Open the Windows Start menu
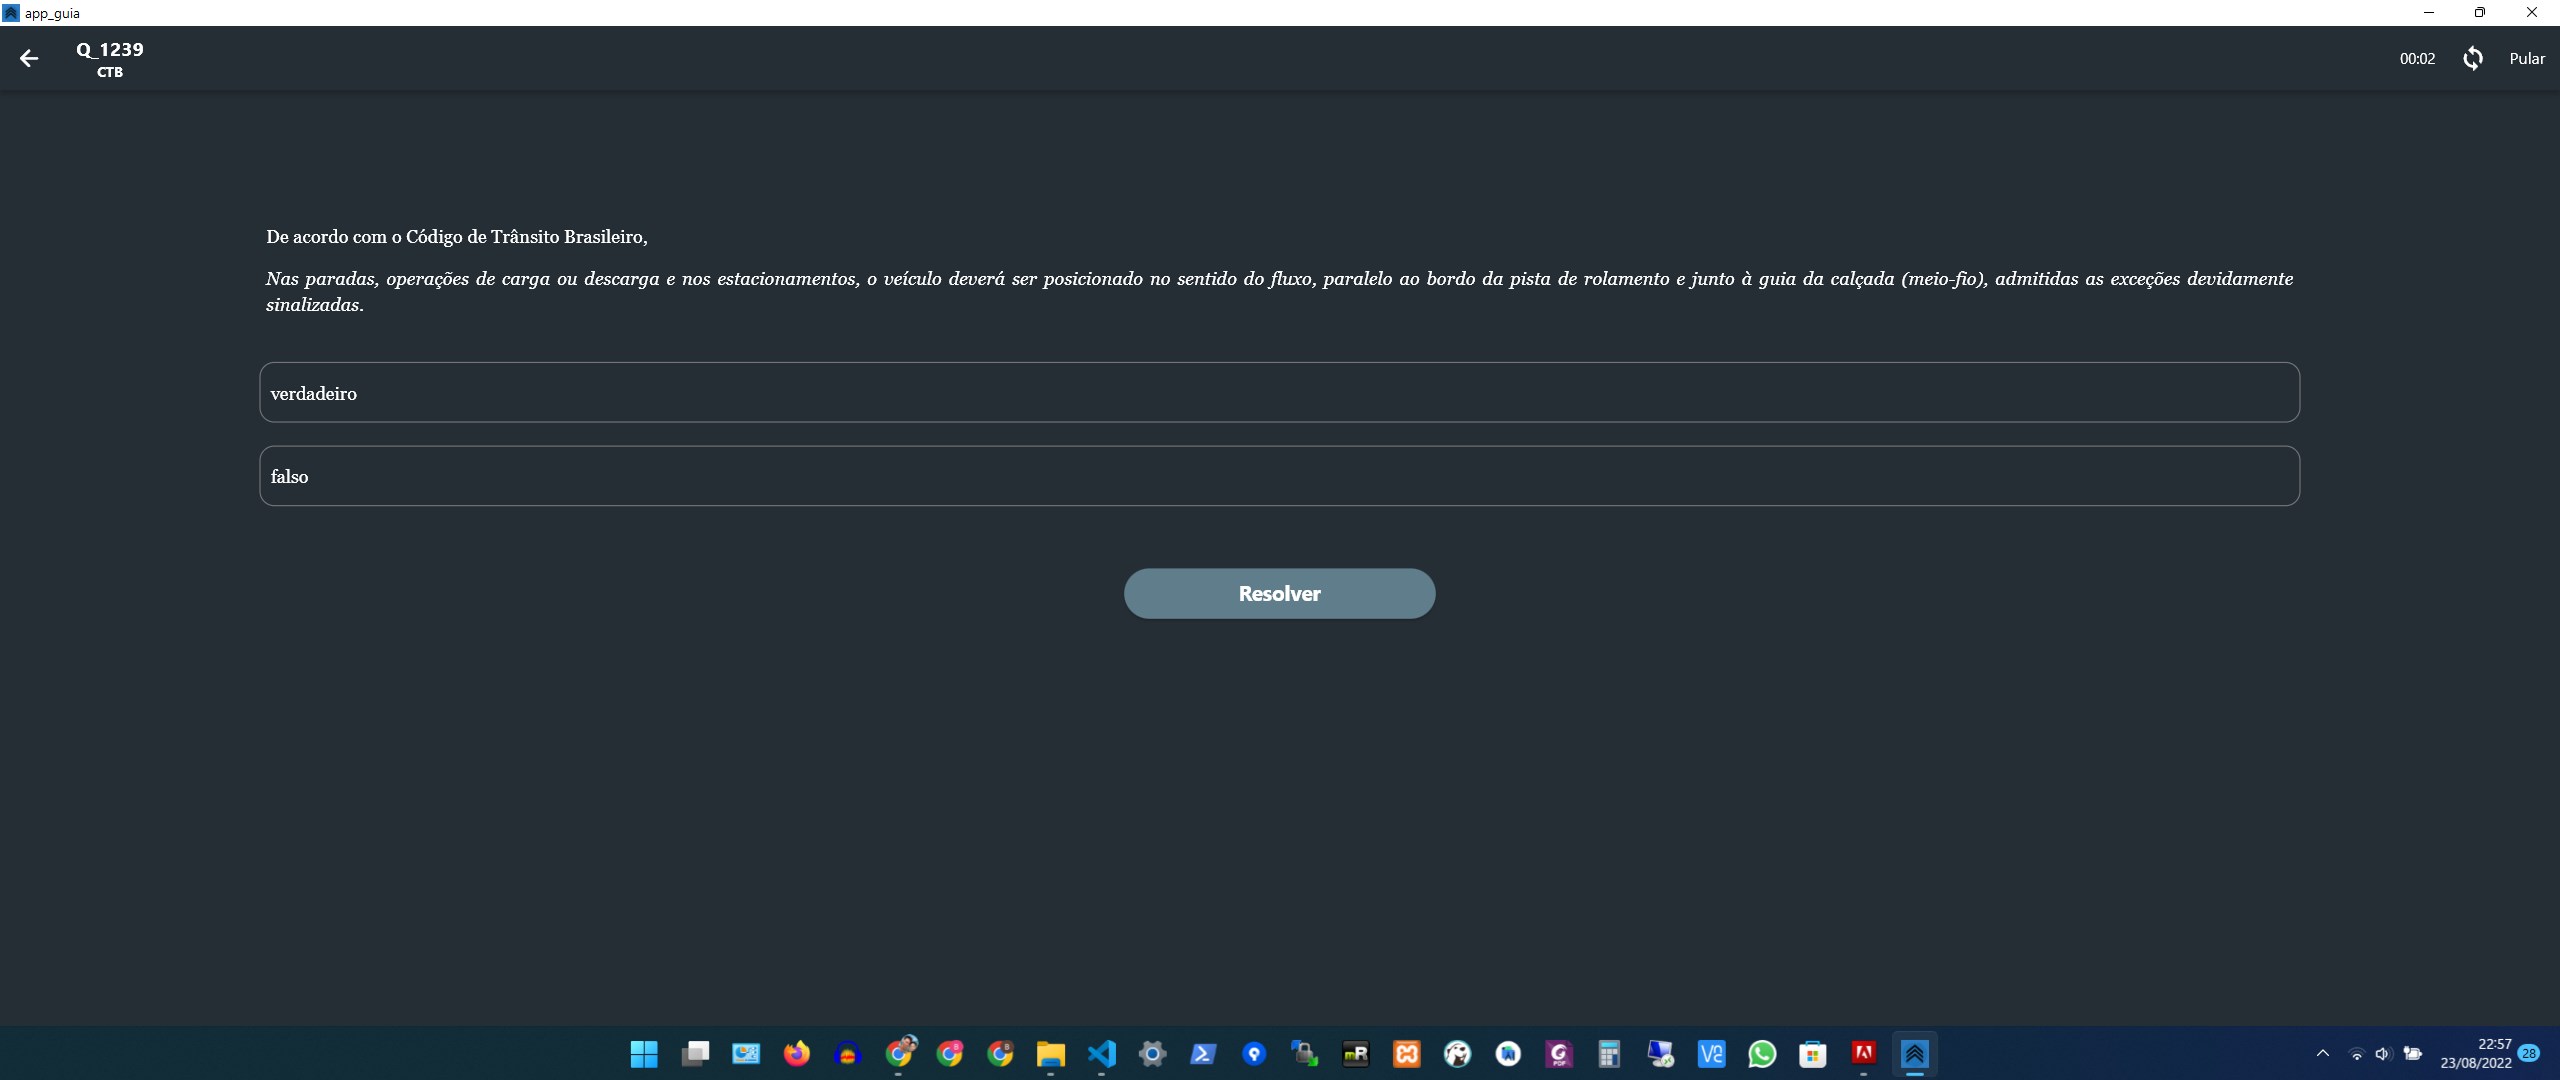2560x1080 pixels. (644, 1054)
